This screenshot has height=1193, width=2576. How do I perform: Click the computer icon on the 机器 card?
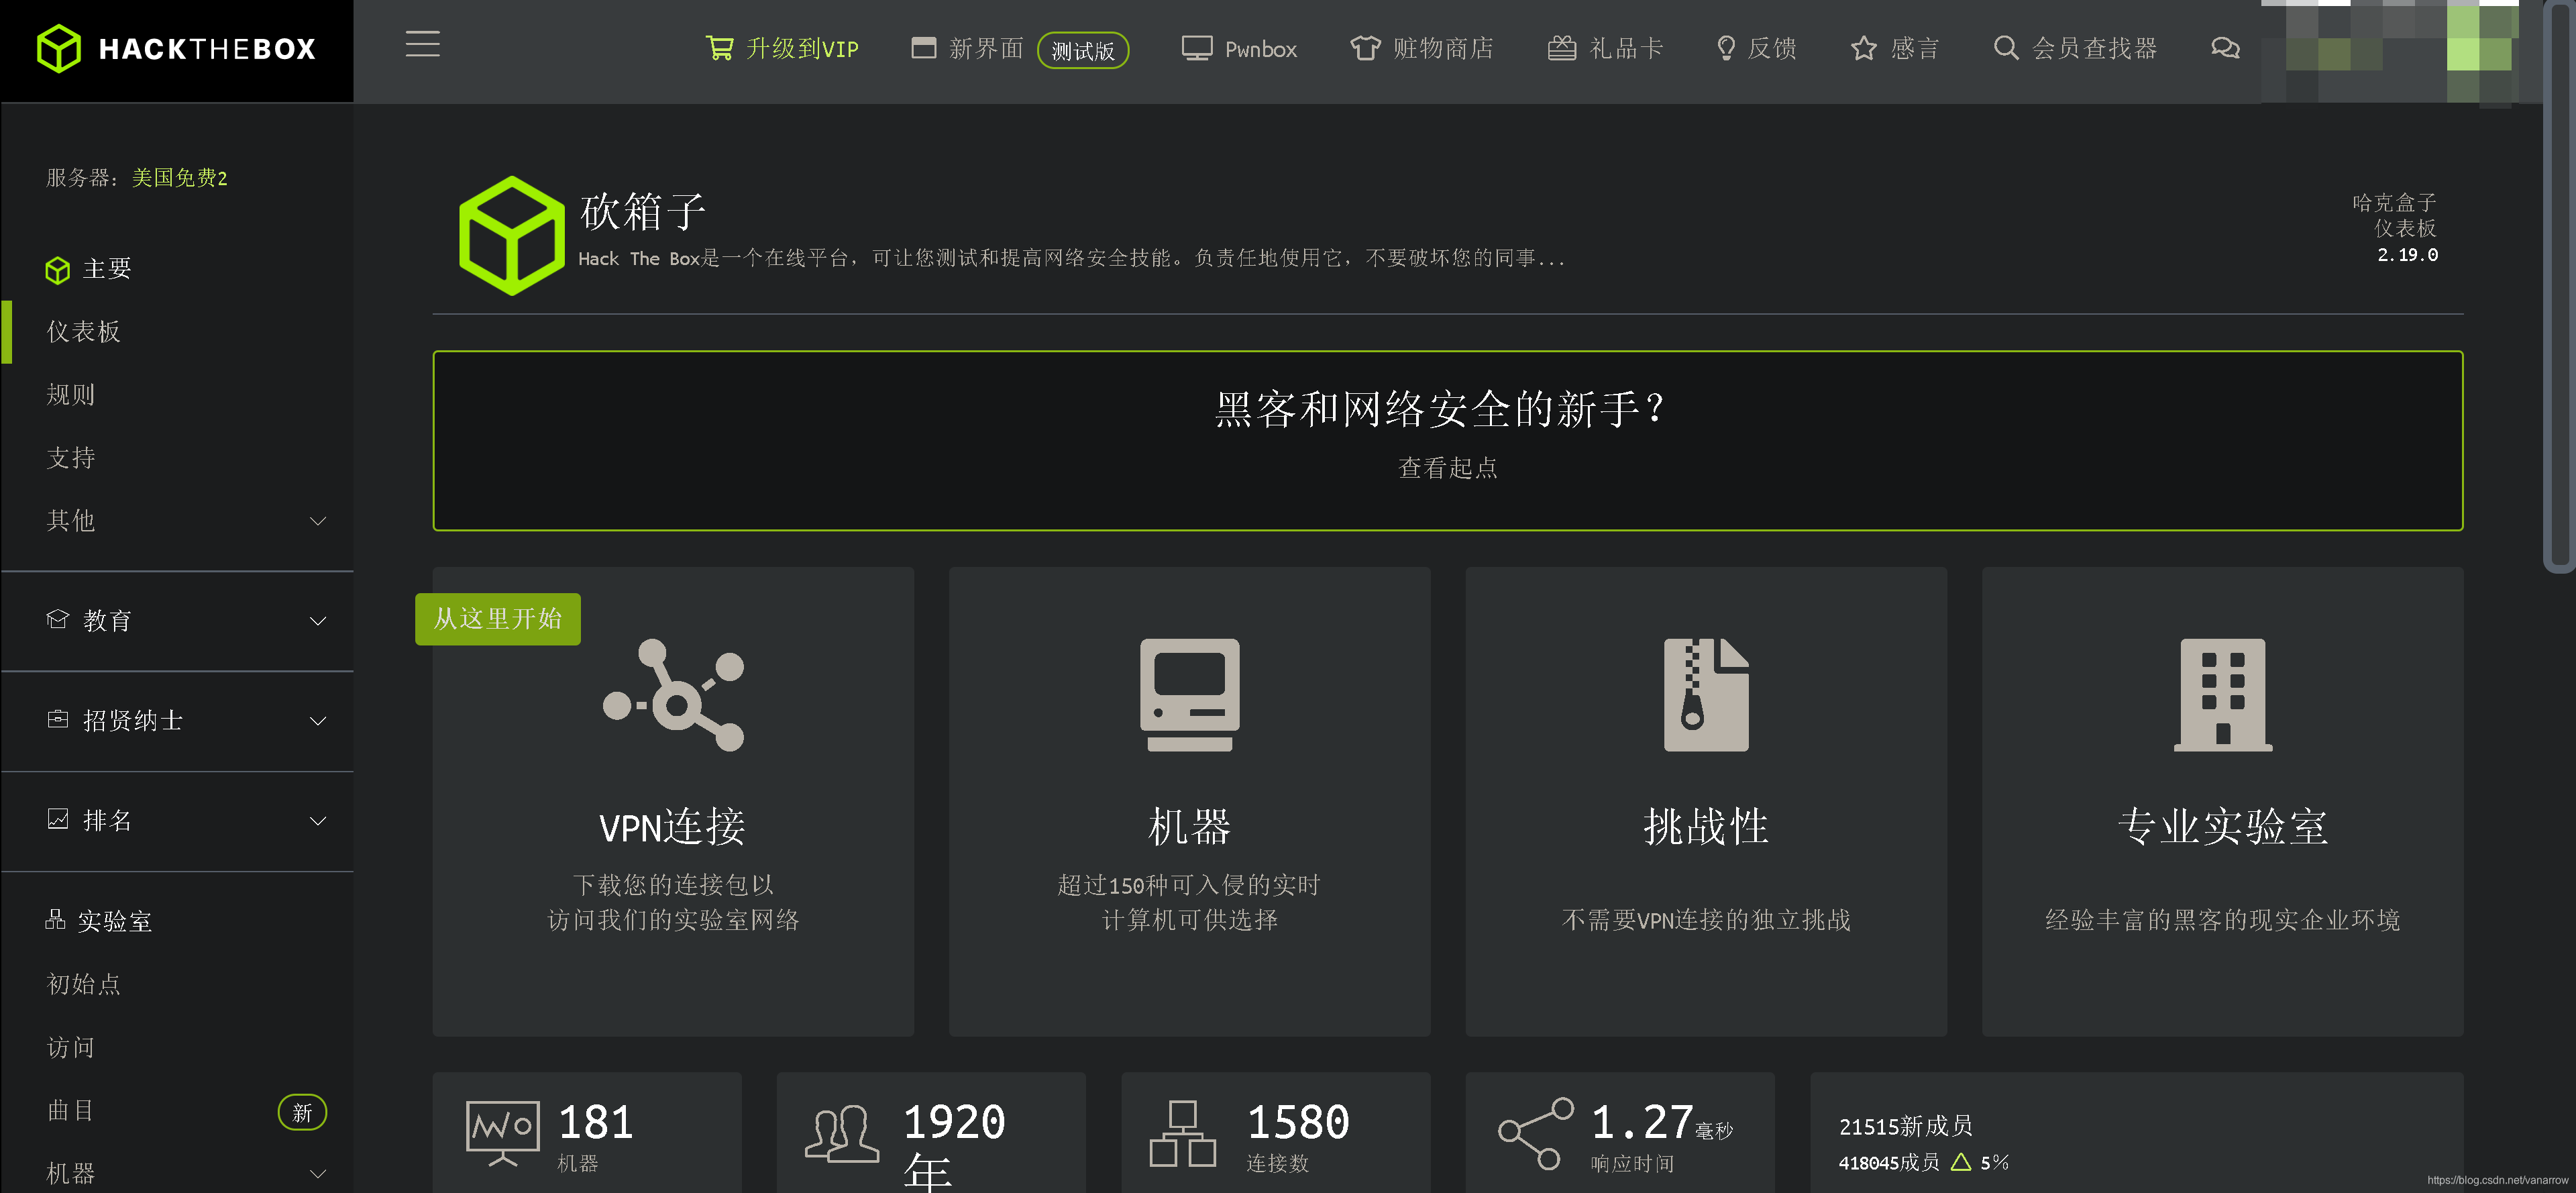[1189, 694]
